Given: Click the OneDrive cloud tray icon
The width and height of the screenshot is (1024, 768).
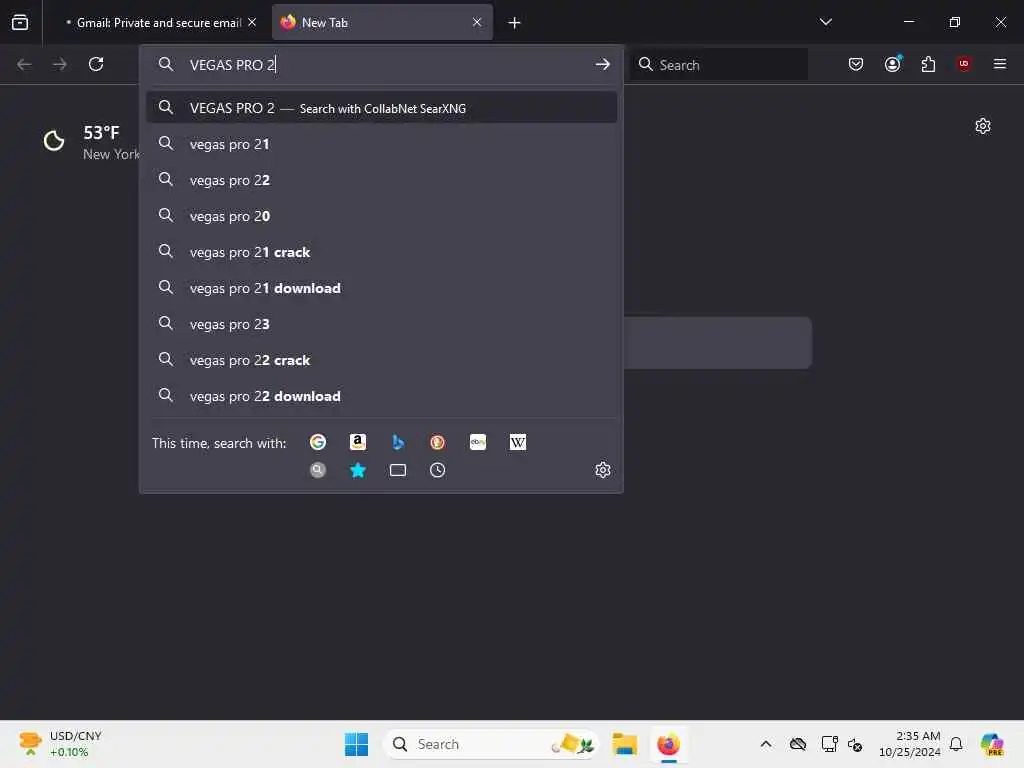Looking at the screenshot, I should pyautogui.click(x=797, y=744).
